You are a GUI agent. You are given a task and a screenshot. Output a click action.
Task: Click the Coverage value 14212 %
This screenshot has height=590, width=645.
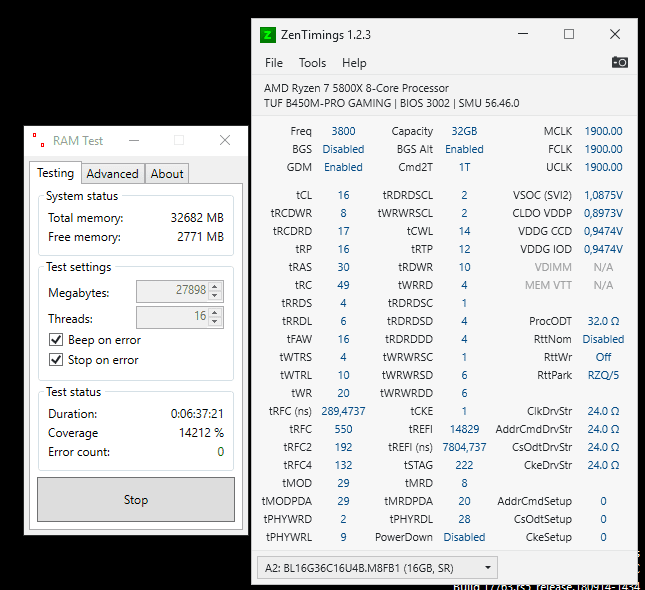tap(202, 433)
